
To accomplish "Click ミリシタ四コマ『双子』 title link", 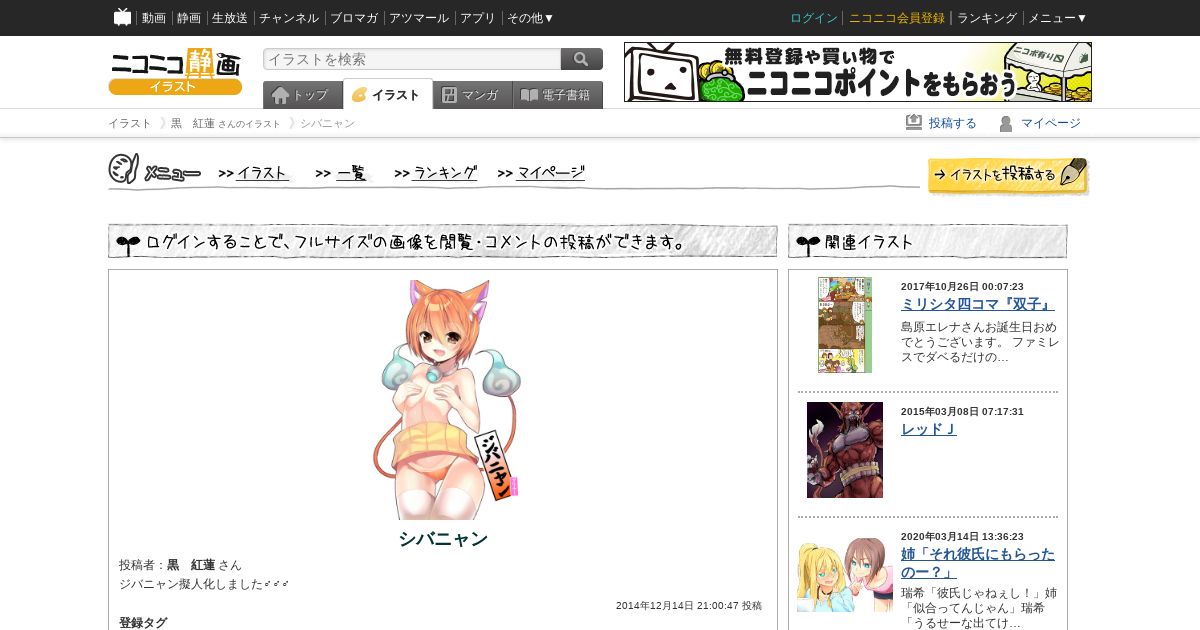I will coord(978,304).
